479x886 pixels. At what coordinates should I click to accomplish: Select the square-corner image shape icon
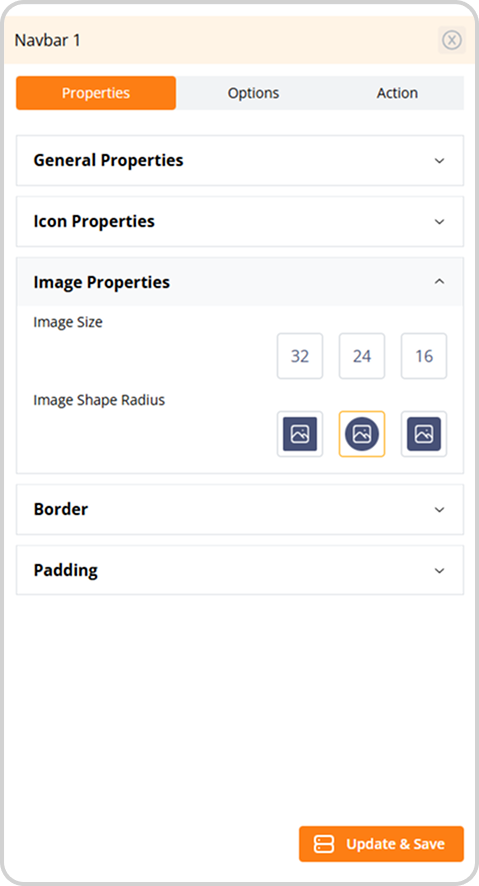(x=300, y=434)
